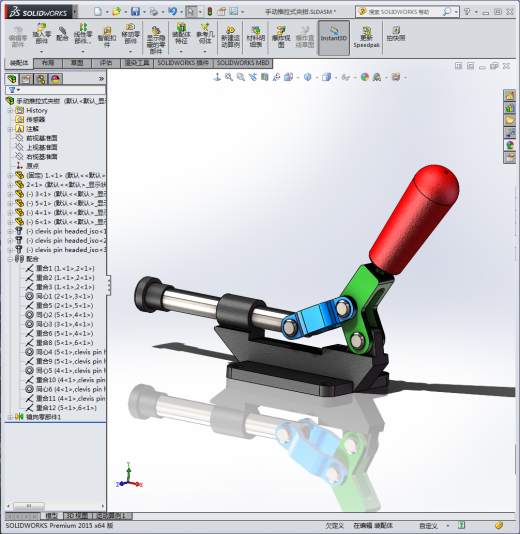
Task: Click the help question mark icon
Action: tap(467, 12)
